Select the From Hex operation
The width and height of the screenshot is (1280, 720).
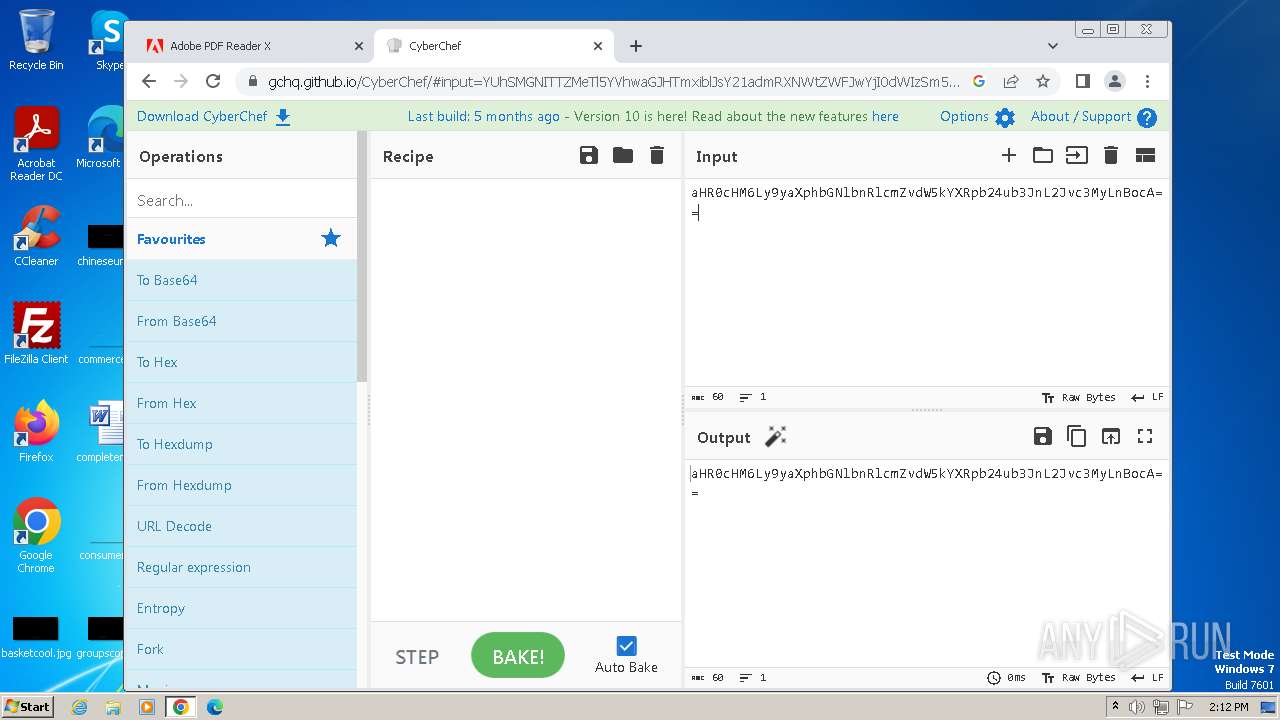tap(241, 403)
